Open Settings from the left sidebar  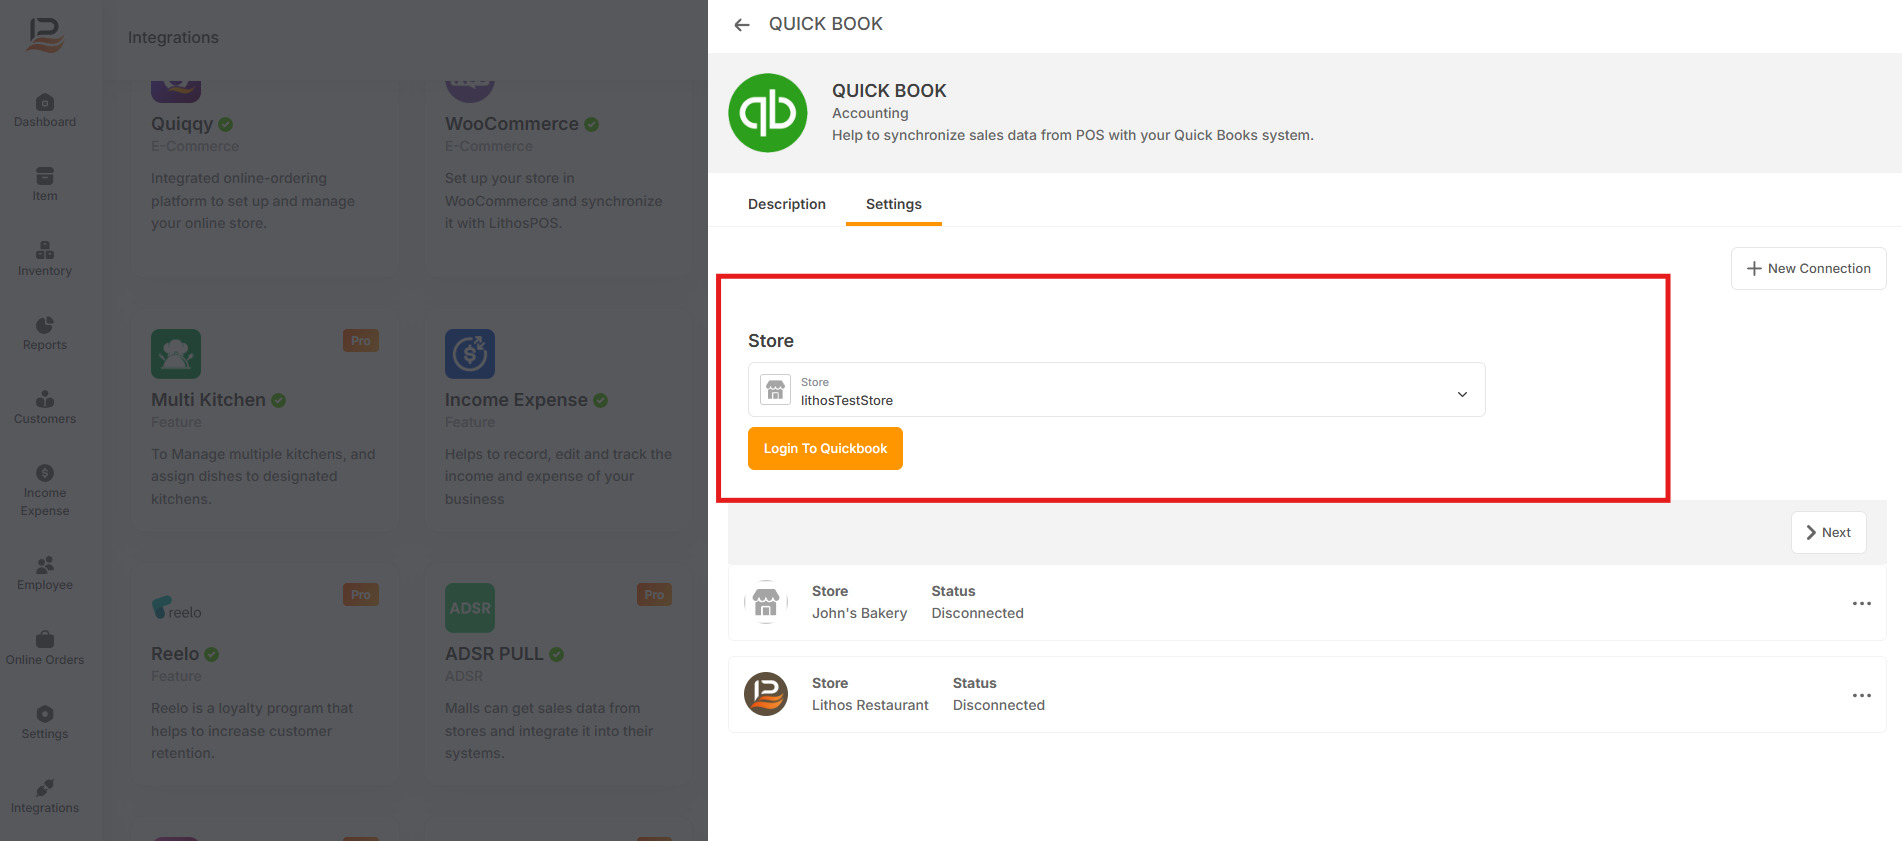(45, 722)
